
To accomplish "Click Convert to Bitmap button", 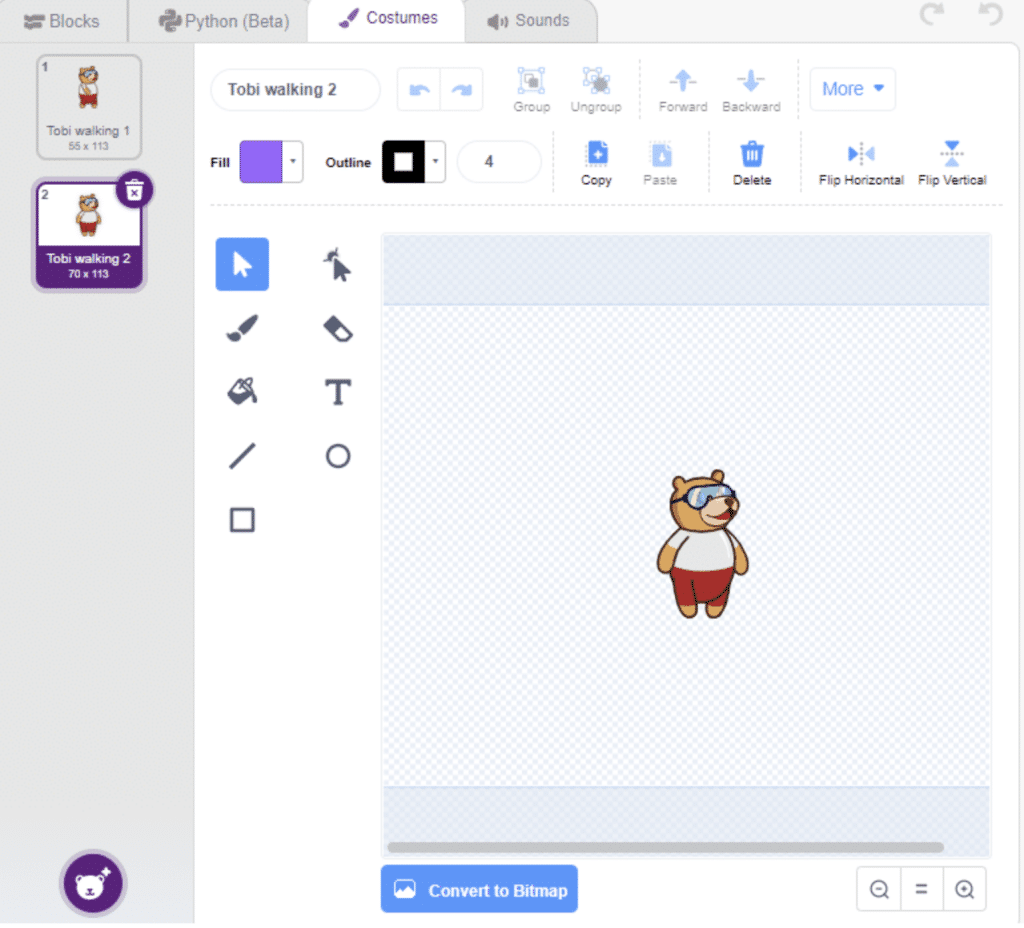I will [x=479, y=890].
